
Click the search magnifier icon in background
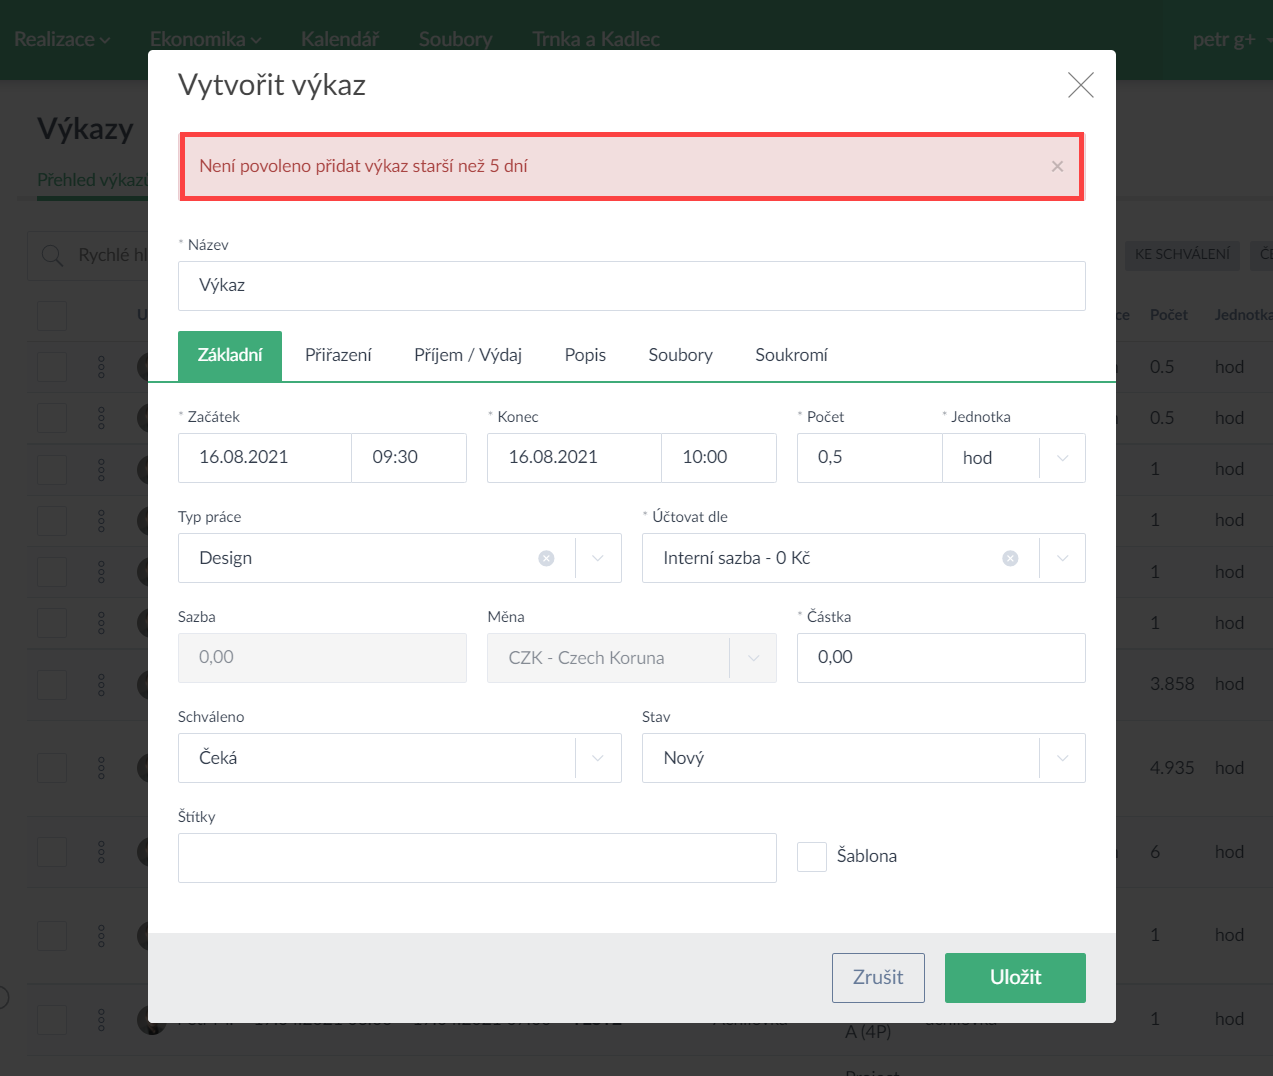tap(52, 256)
